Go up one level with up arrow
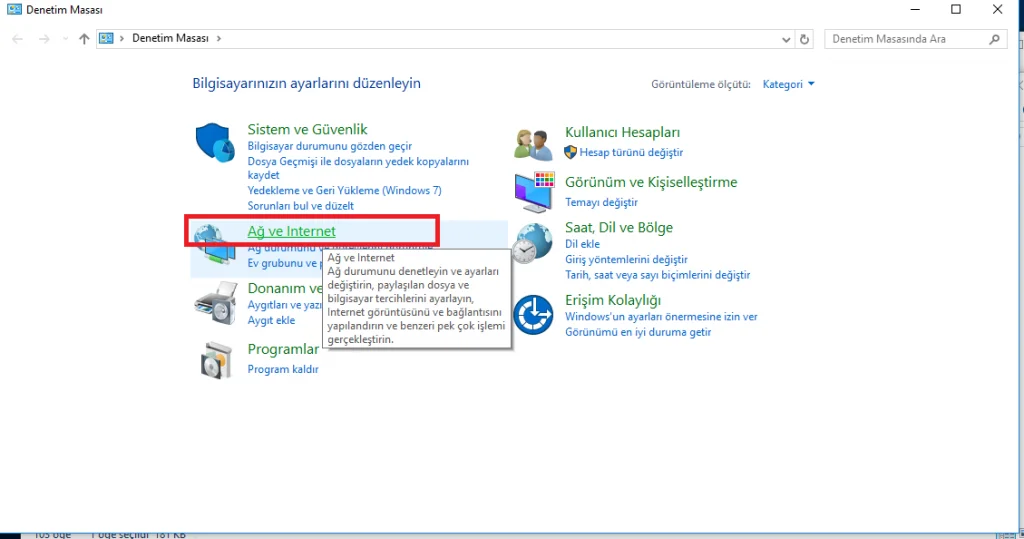The height and width of the screenshot is (539, 1024). point(84,39)
